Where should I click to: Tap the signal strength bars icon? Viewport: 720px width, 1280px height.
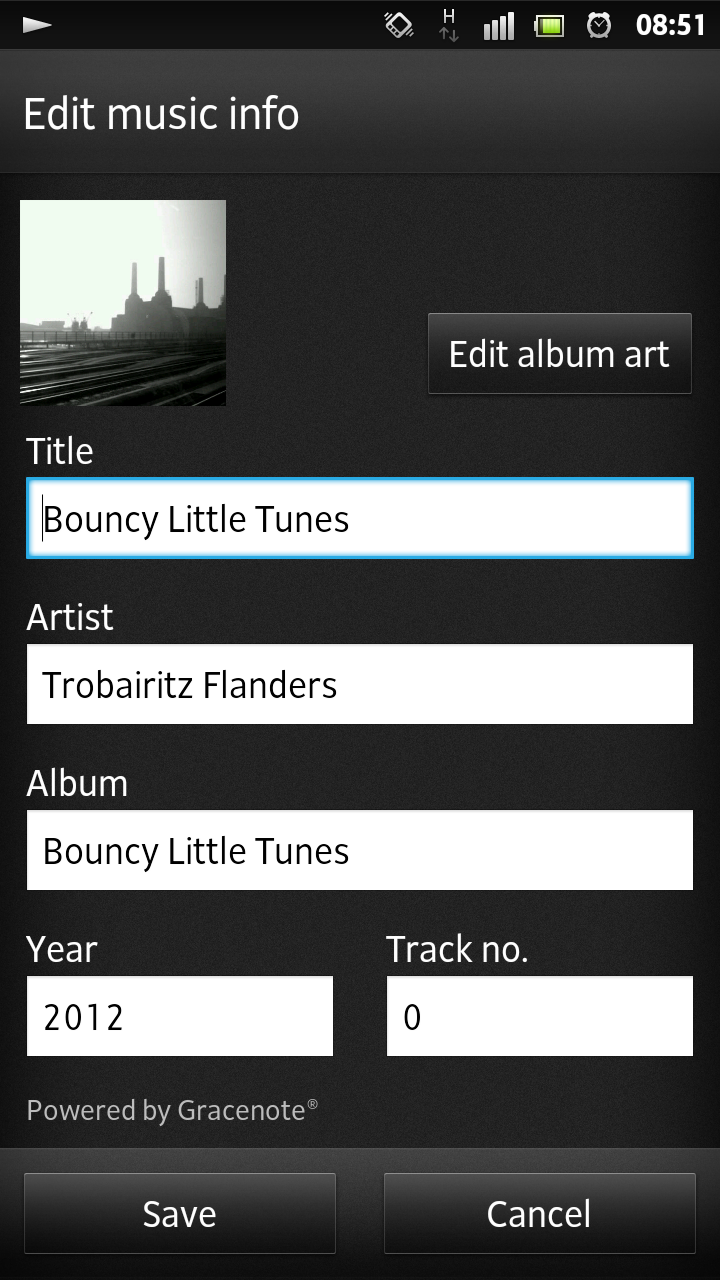tap(498, 25)
